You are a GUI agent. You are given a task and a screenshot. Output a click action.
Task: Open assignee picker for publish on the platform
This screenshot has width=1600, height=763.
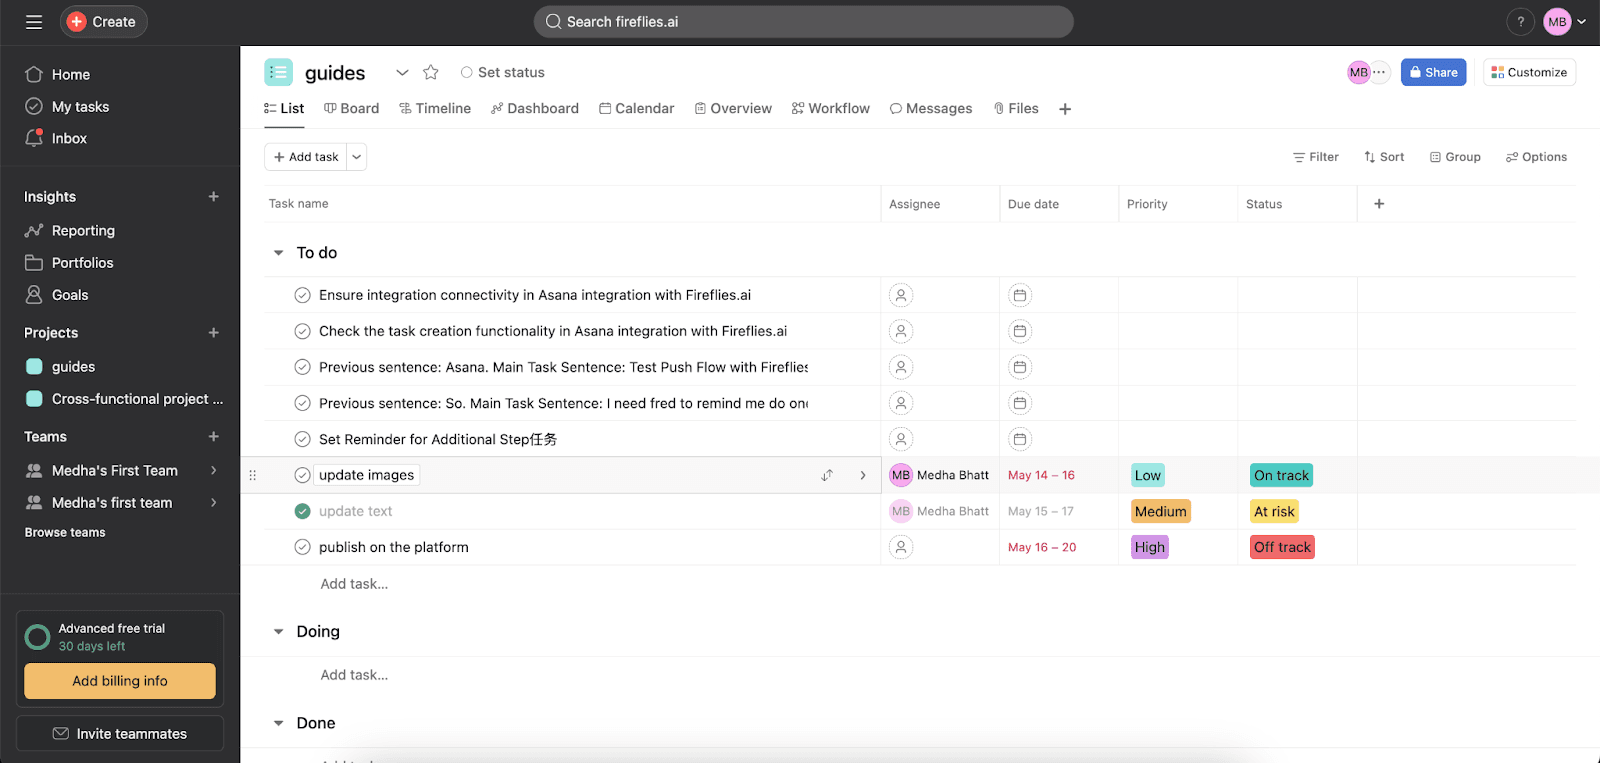(x=901, y=547)
